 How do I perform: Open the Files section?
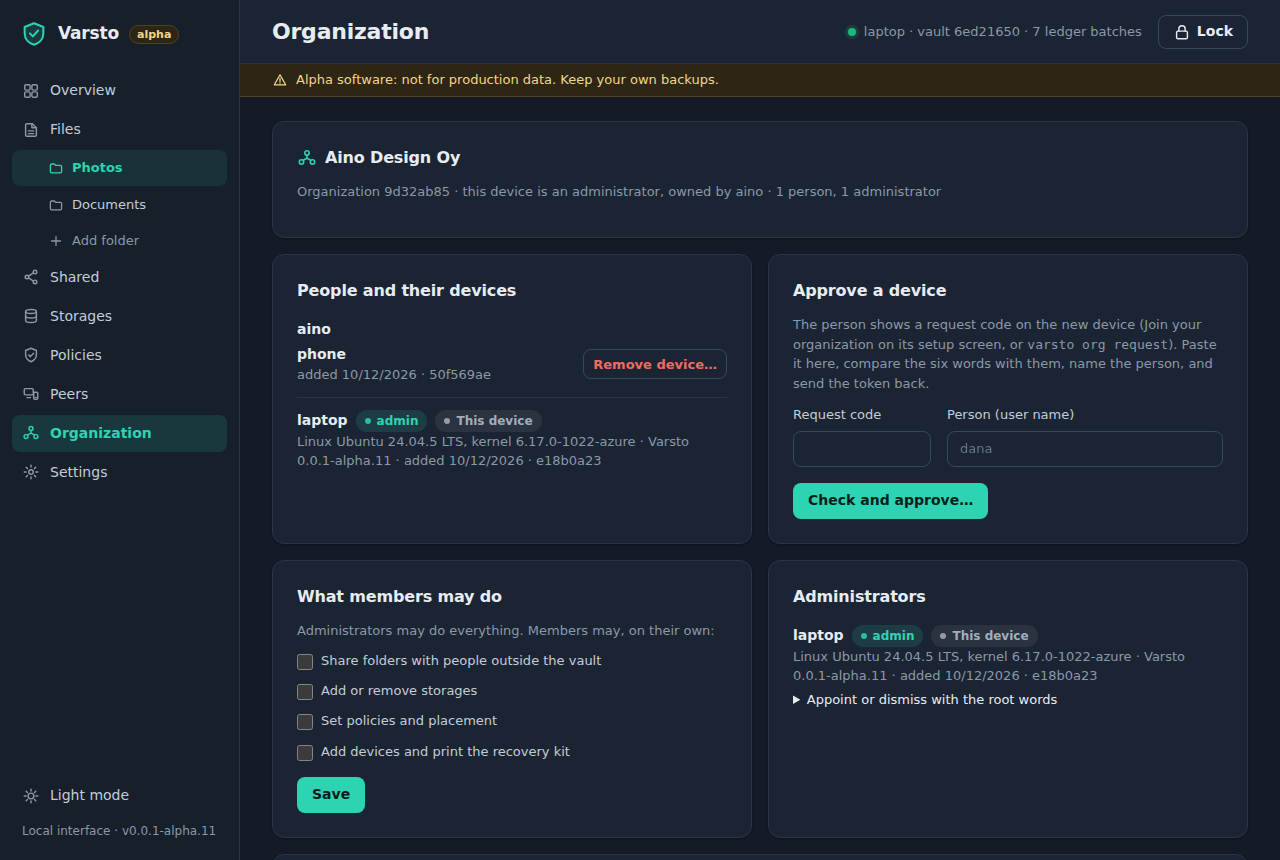[x=119, y=129]
